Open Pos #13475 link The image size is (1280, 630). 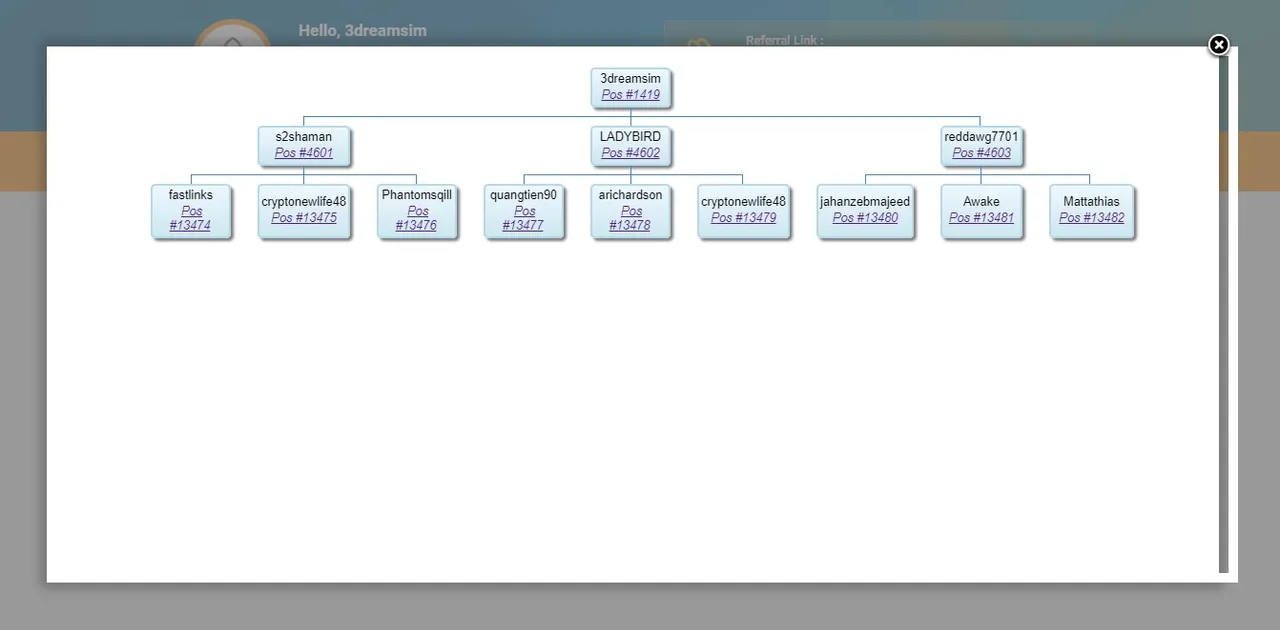[304, 217]
